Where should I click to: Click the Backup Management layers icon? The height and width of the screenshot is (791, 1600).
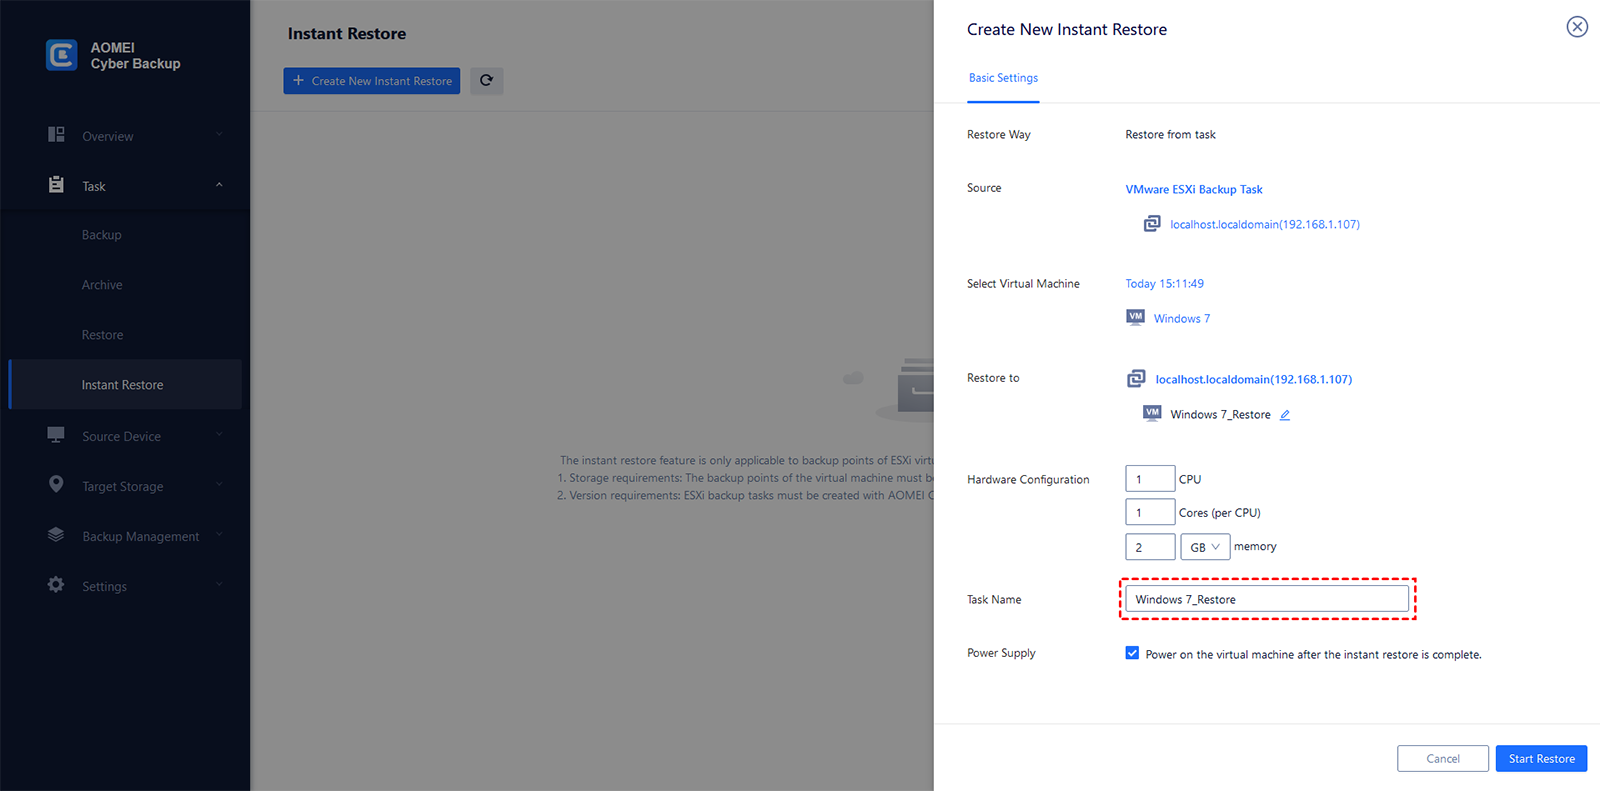pos(56,535)
